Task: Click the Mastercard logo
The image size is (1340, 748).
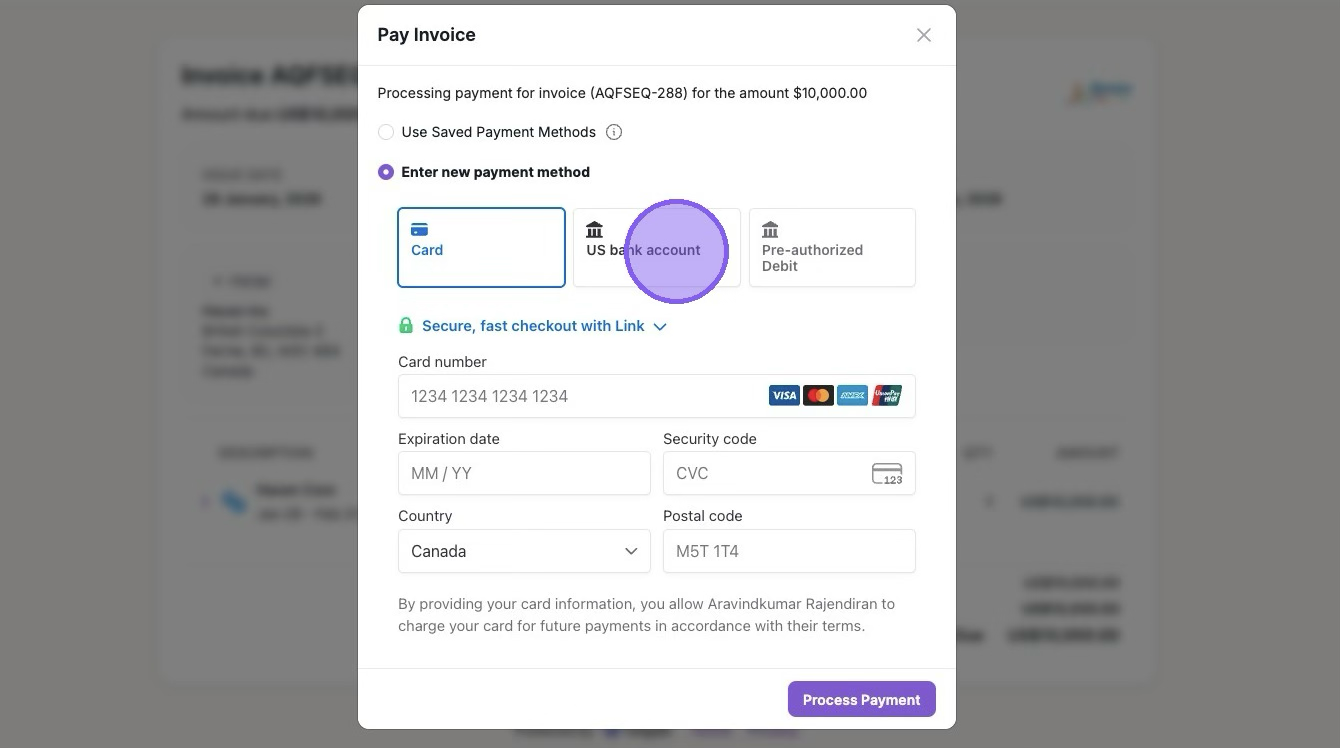Action: coord(818,396)
